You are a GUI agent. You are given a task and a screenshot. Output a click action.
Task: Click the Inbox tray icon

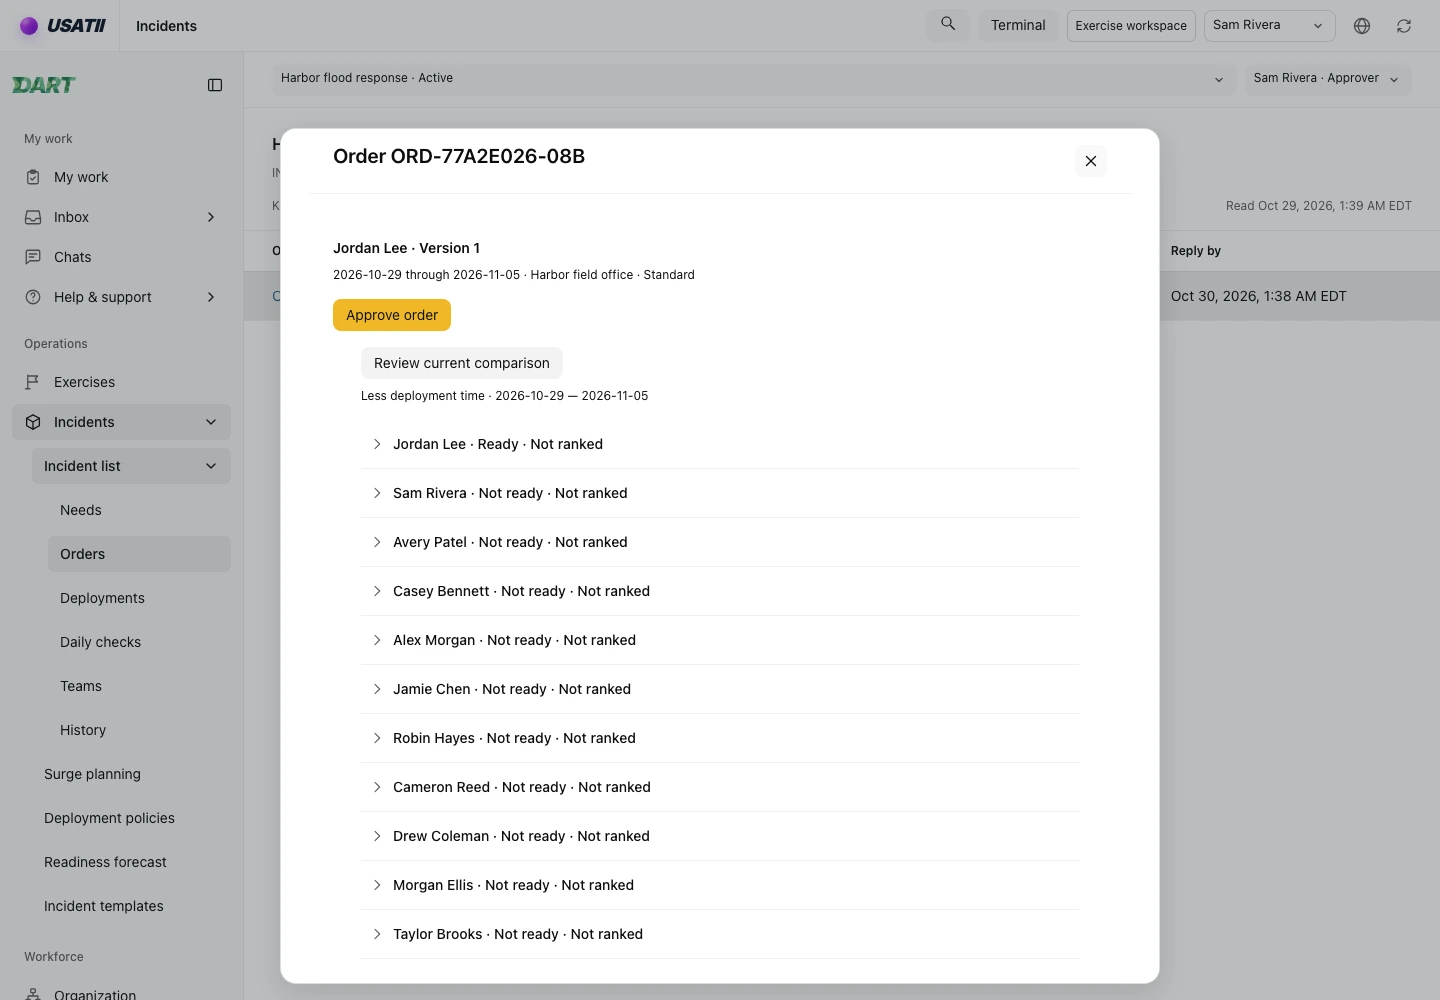[33, 217]
